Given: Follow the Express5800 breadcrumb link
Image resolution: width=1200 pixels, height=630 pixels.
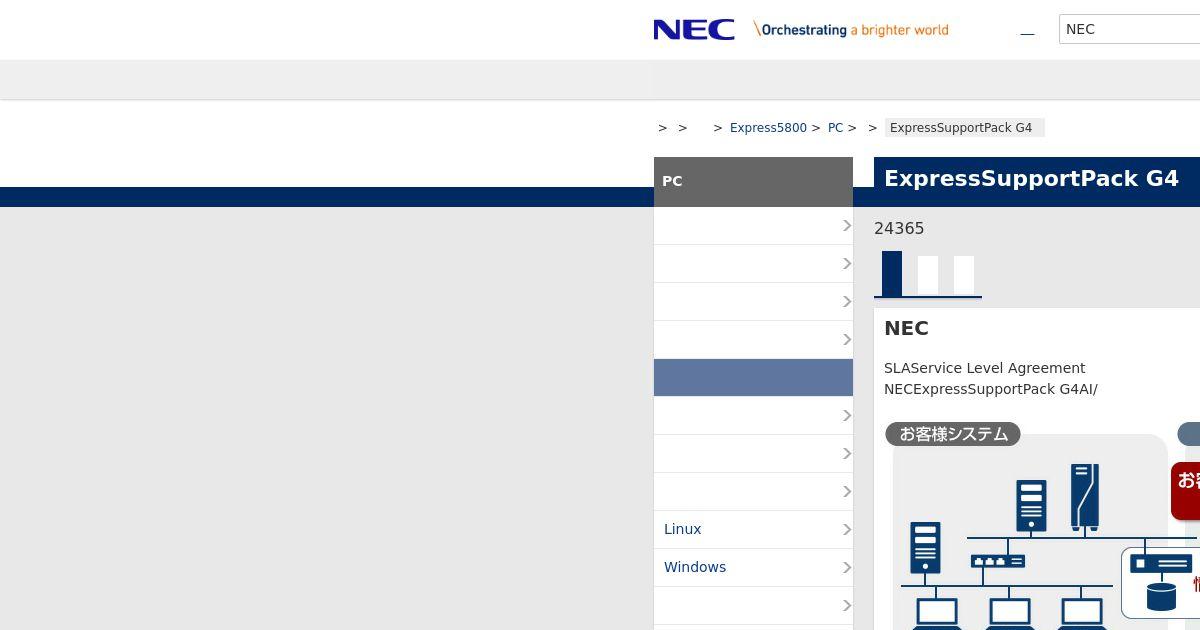Looking at the screenshot, I should [768, 128].
